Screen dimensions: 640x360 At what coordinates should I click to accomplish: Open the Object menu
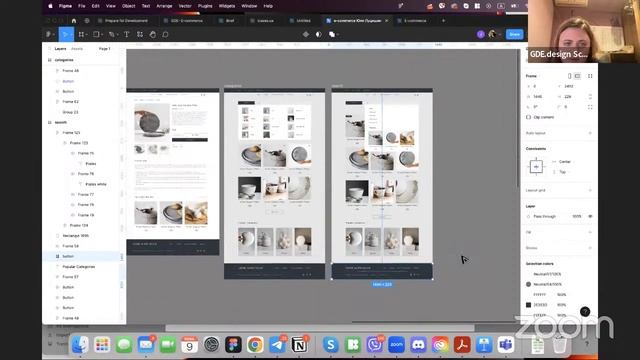[128, 6]
